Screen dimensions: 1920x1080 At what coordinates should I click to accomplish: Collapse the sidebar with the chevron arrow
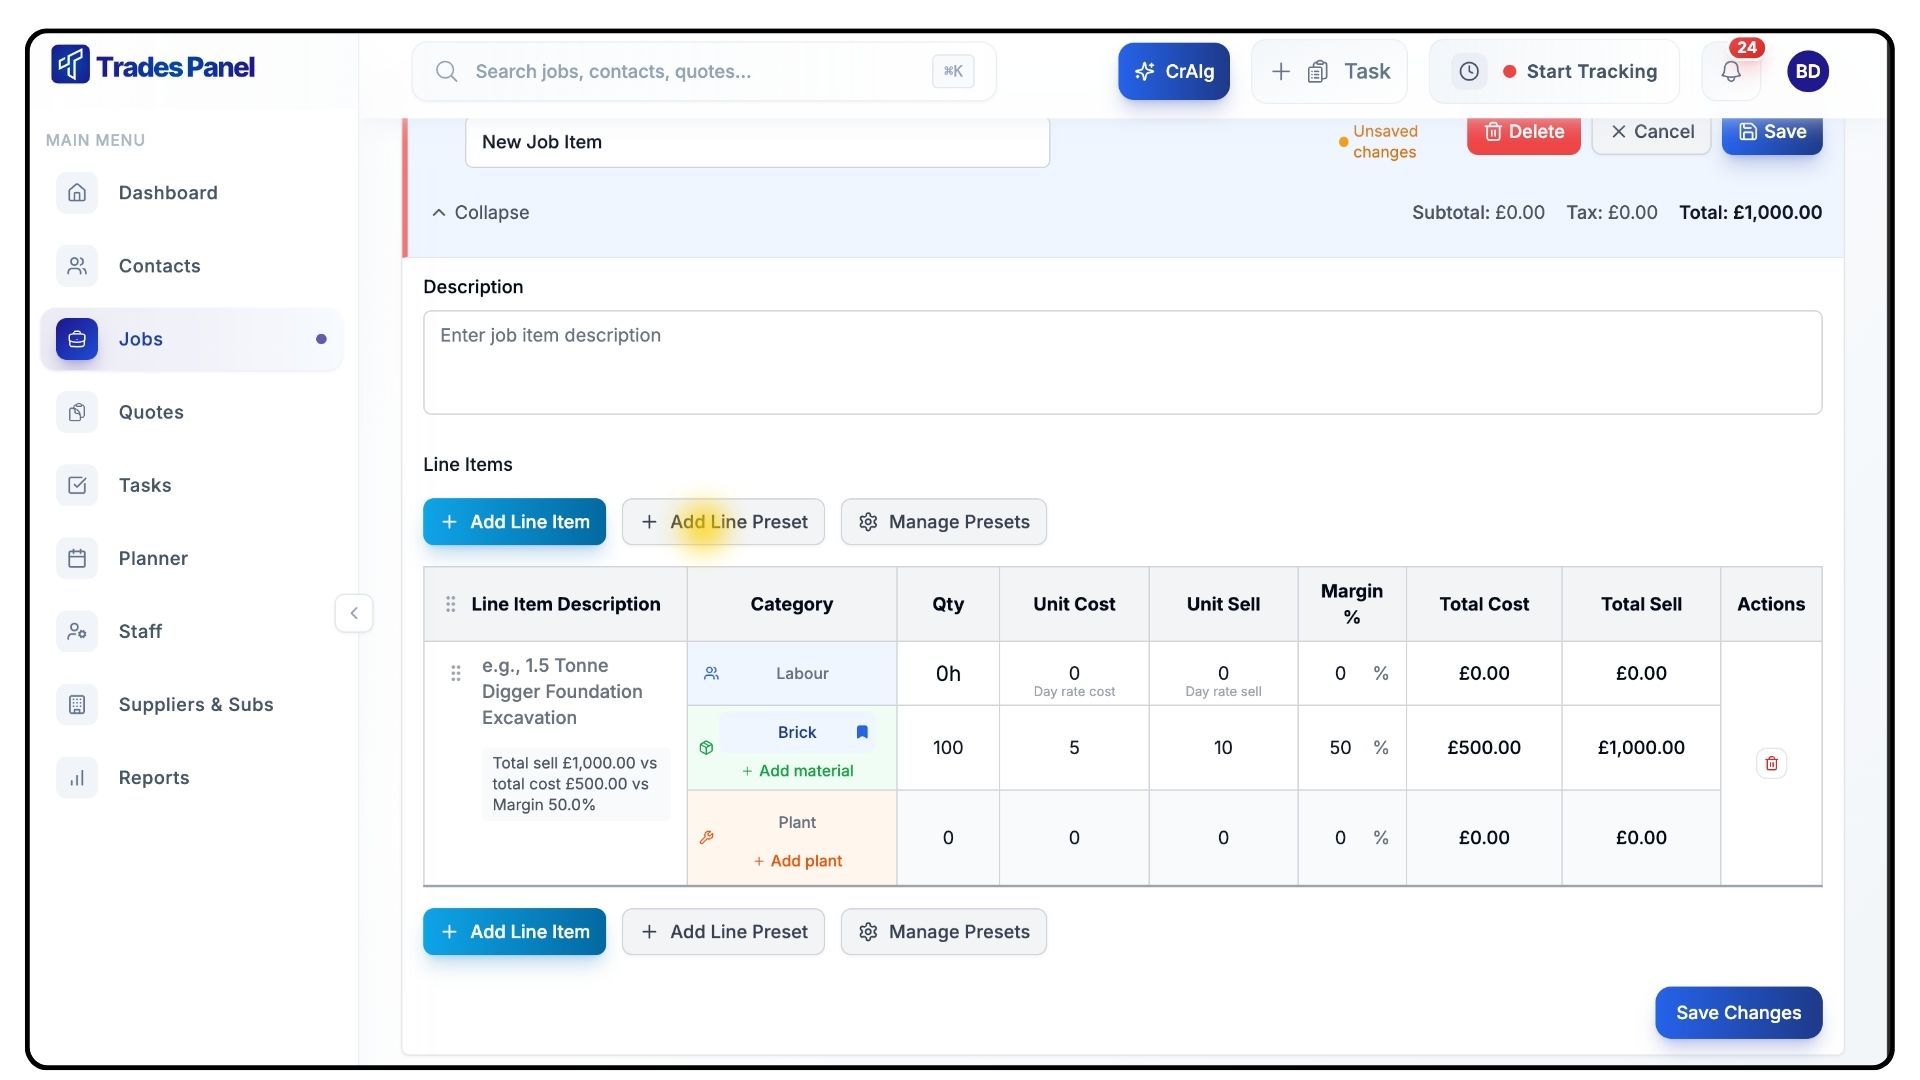click(x=353, y=613)
